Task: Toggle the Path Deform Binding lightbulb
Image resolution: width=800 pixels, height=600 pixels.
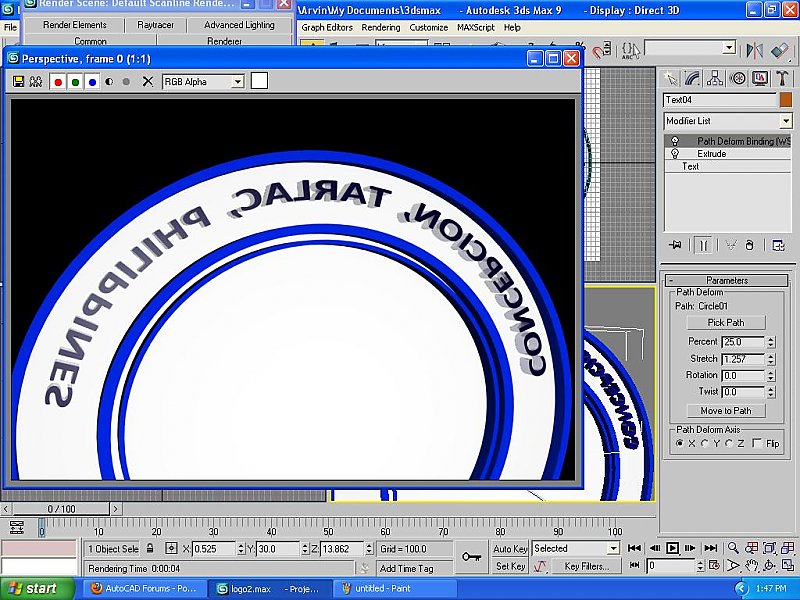Action: tap(674, 141)
